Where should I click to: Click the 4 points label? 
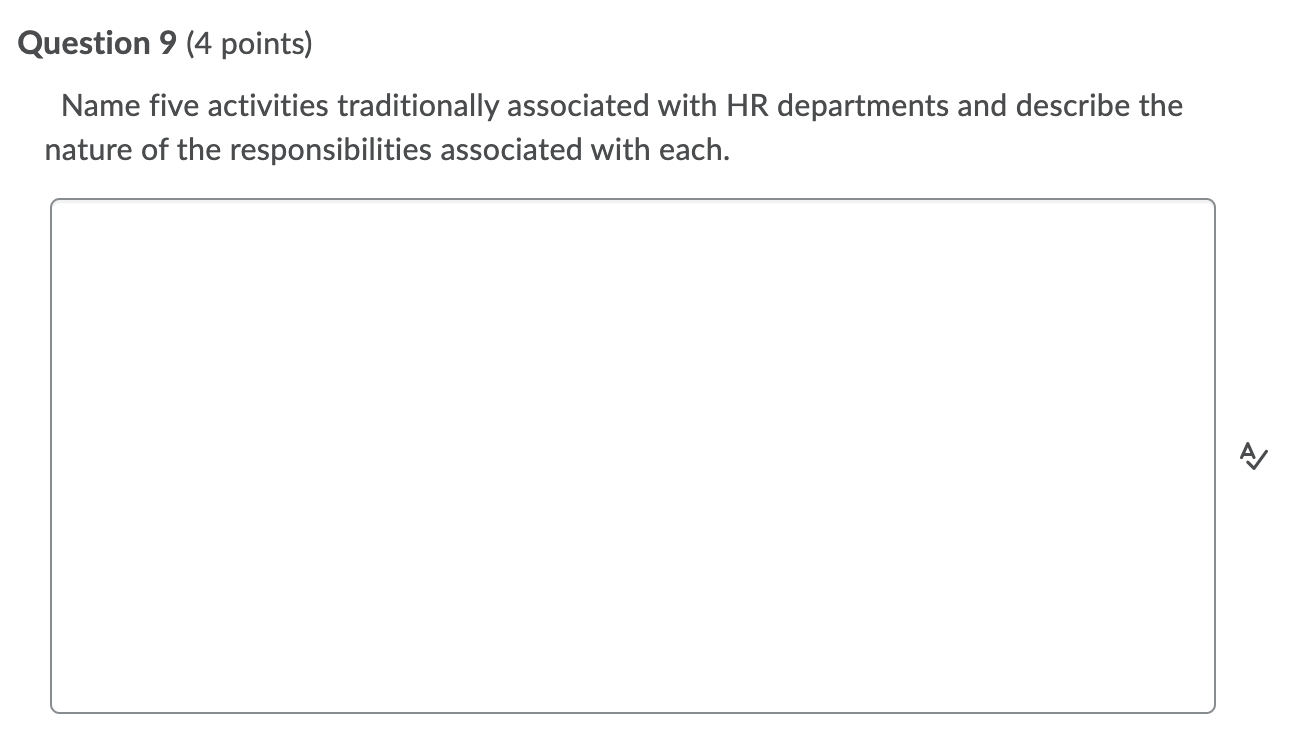pos(248,43)
